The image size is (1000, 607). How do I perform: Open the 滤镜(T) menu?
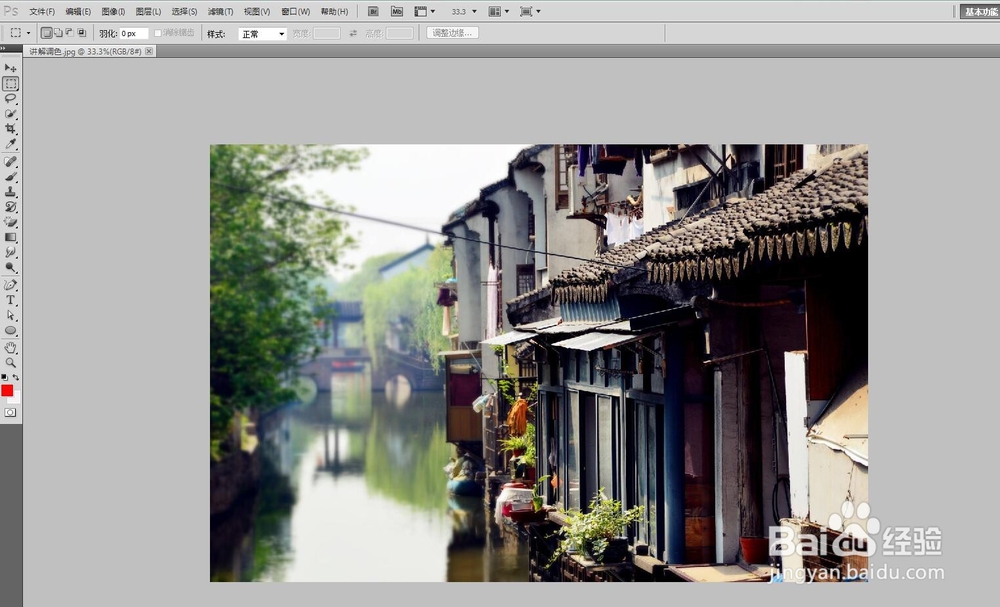click(220, 11)
